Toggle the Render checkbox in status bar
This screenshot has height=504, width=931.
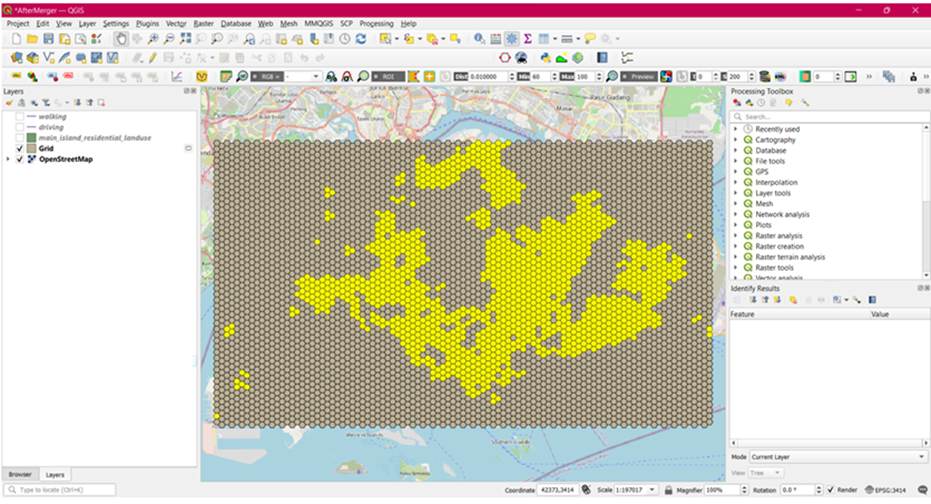point(831,490)
